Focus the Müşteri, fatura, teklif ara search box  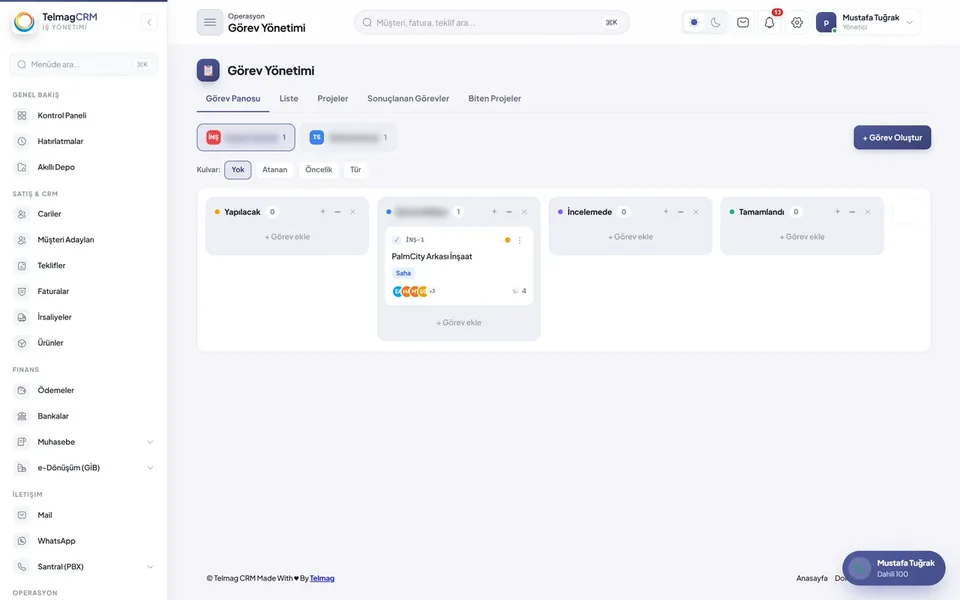point(492,23)
